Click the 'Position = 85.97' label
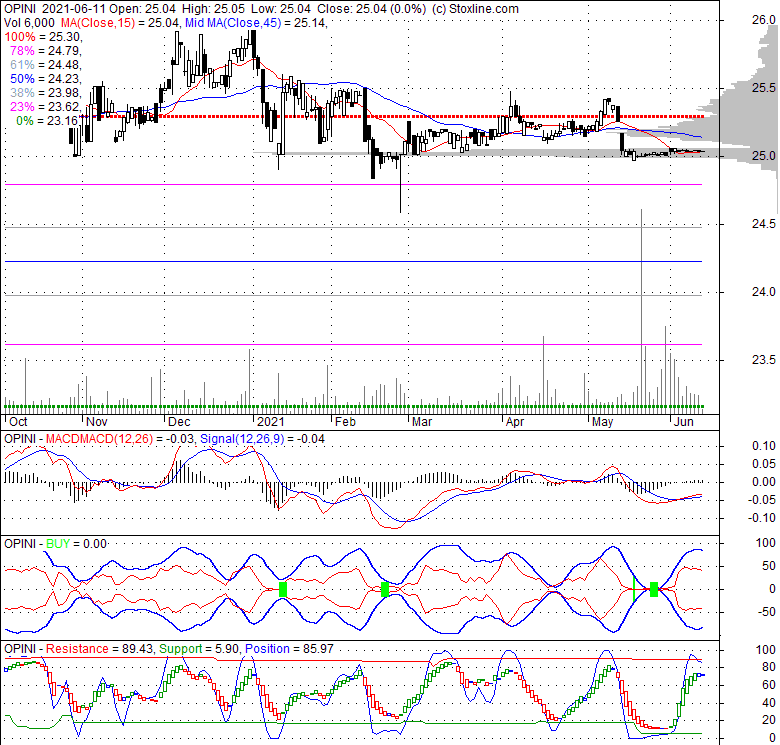Viewport: 780px width, 745px height. (290, 649)
